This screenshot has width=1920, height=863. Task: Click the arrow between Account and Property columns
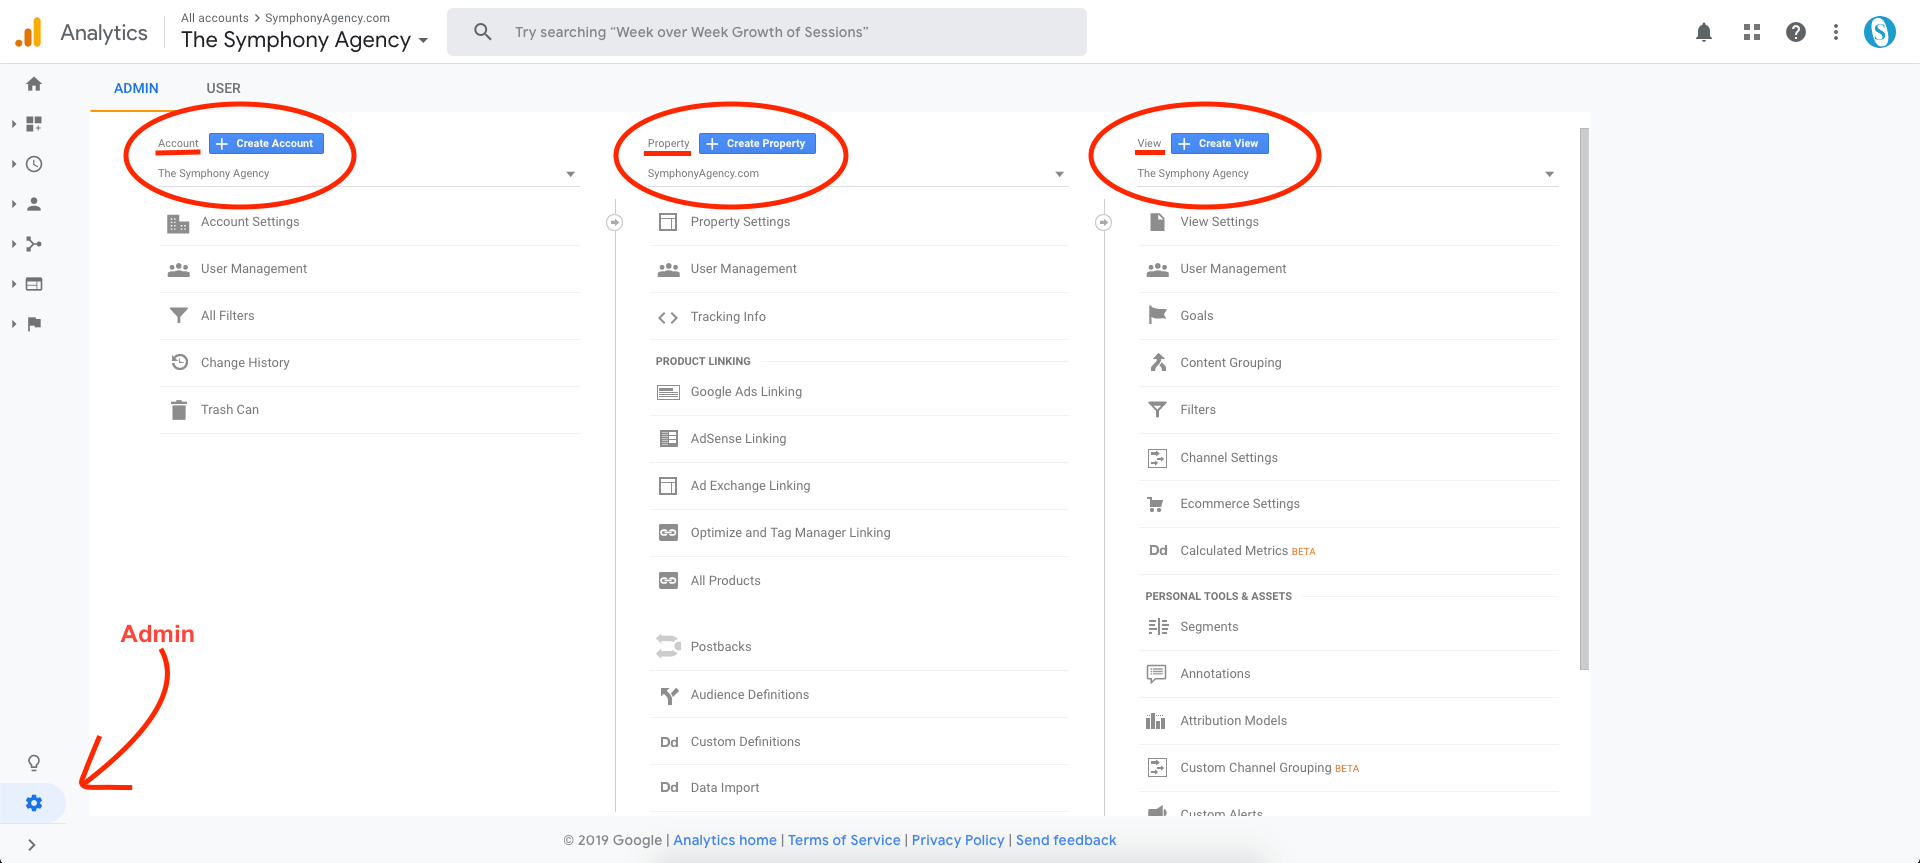click(615, 222)
